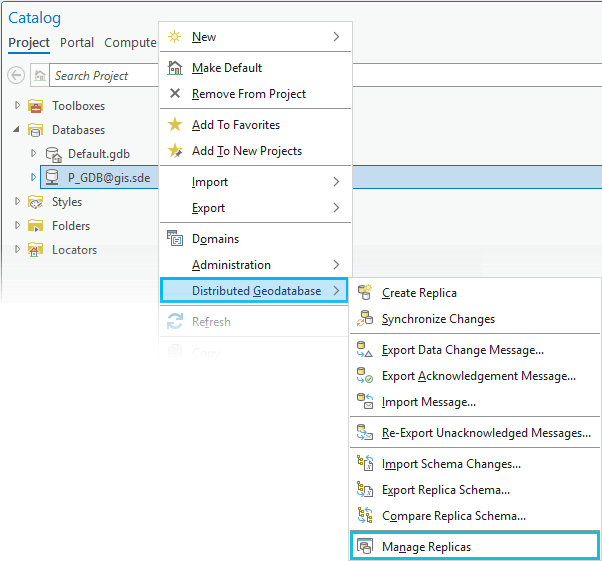Click the Import Message envelope icon
602x561 pixels.
point(365,401)
